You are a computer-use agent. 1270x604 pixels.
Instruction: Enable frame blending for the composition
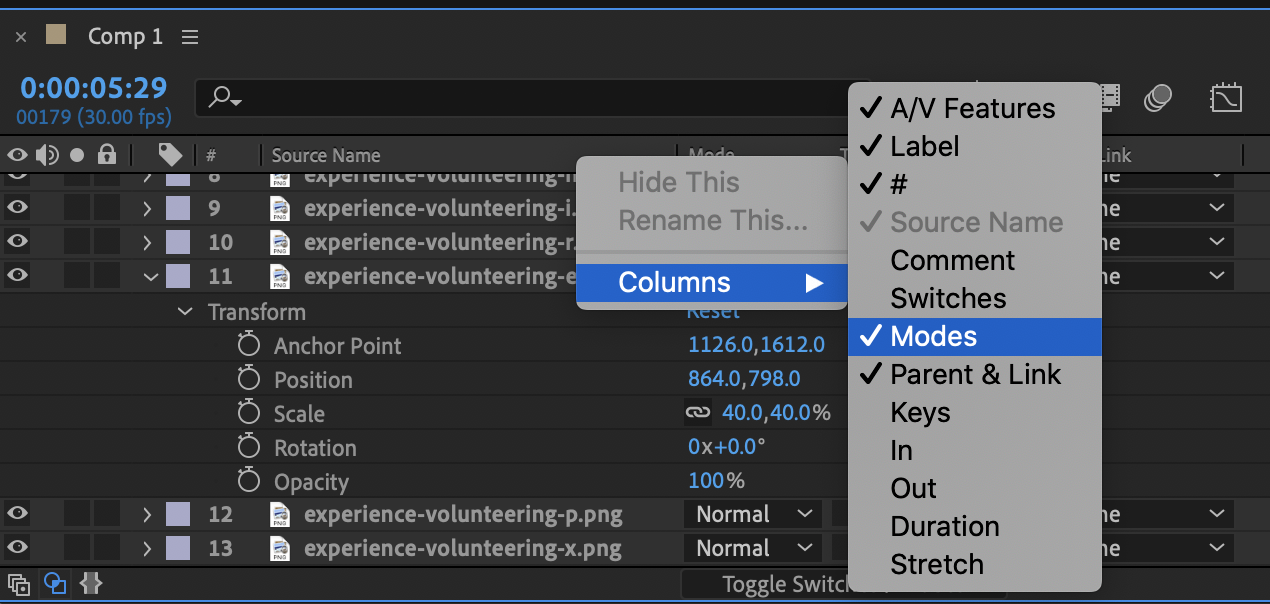1108,97
